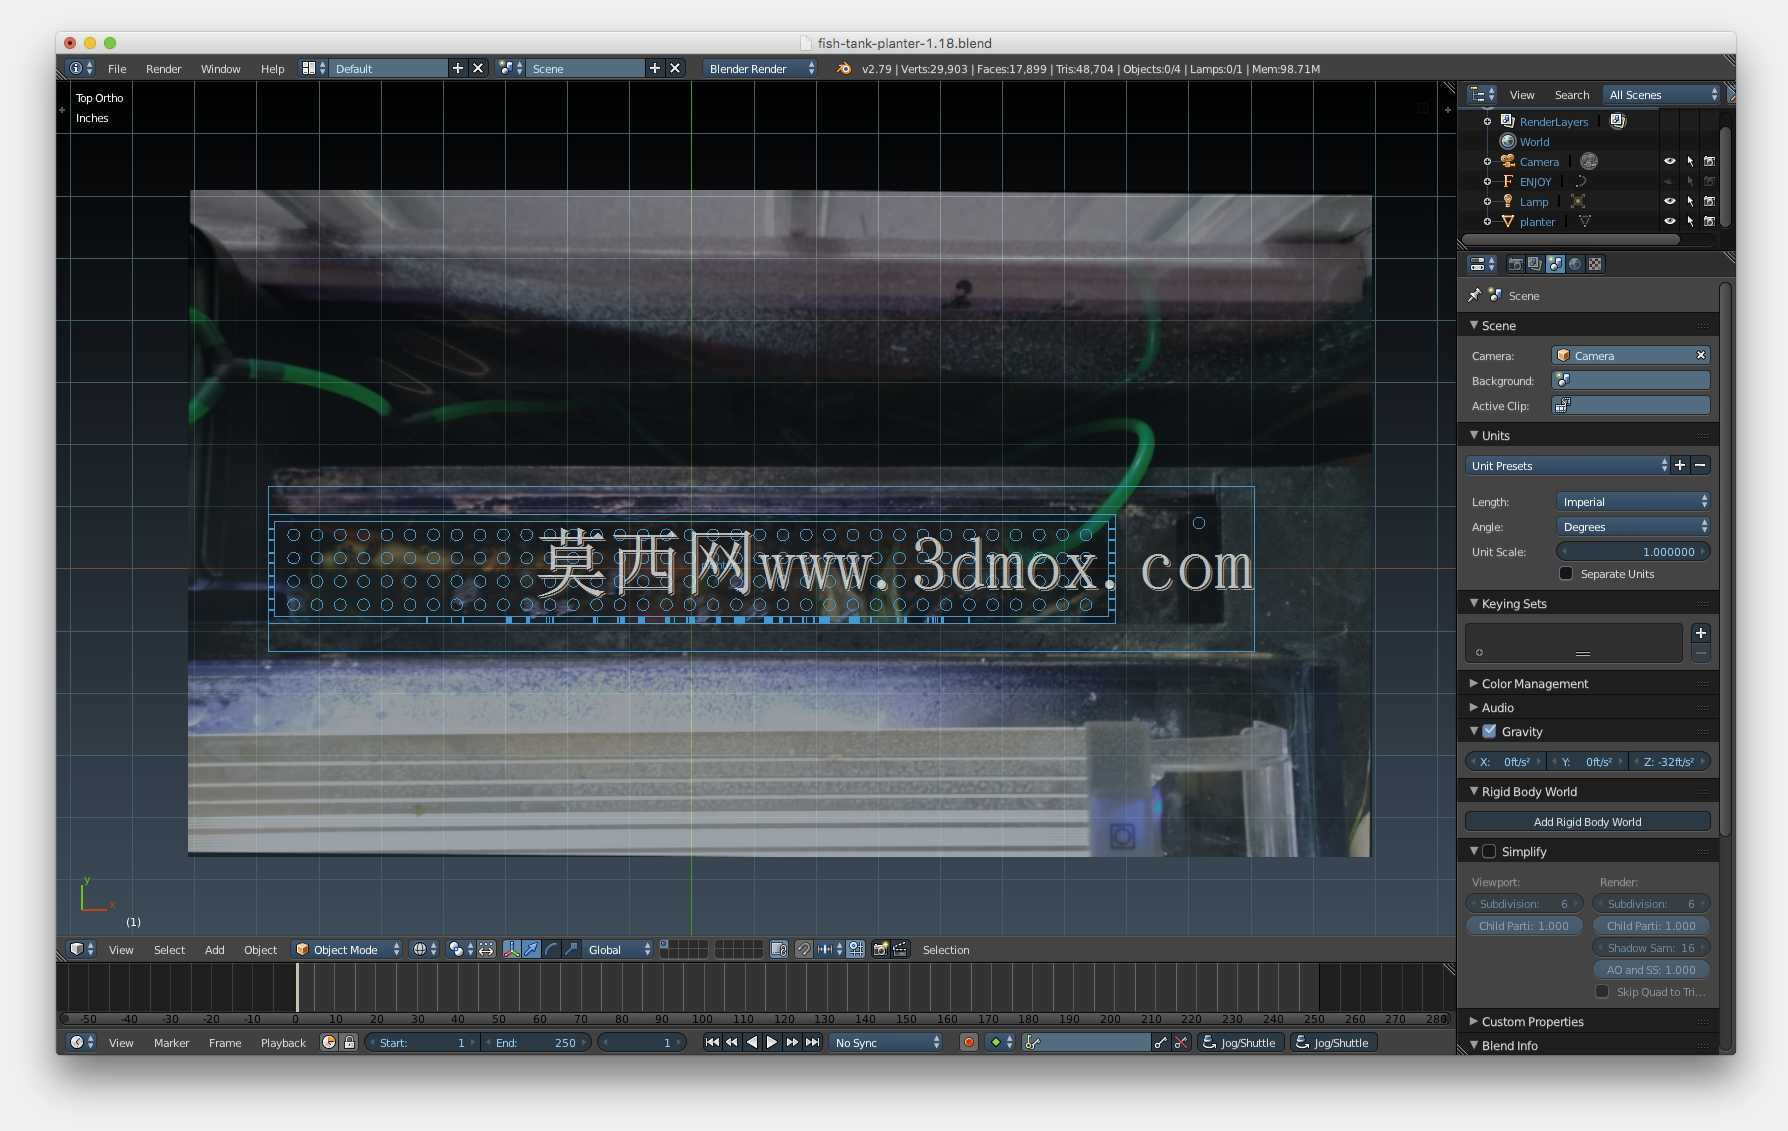The width and height of the screenshot is (1788, 1131).
Task: Open the Blender Render engine dropdown
Action: [x=760, y=68]
